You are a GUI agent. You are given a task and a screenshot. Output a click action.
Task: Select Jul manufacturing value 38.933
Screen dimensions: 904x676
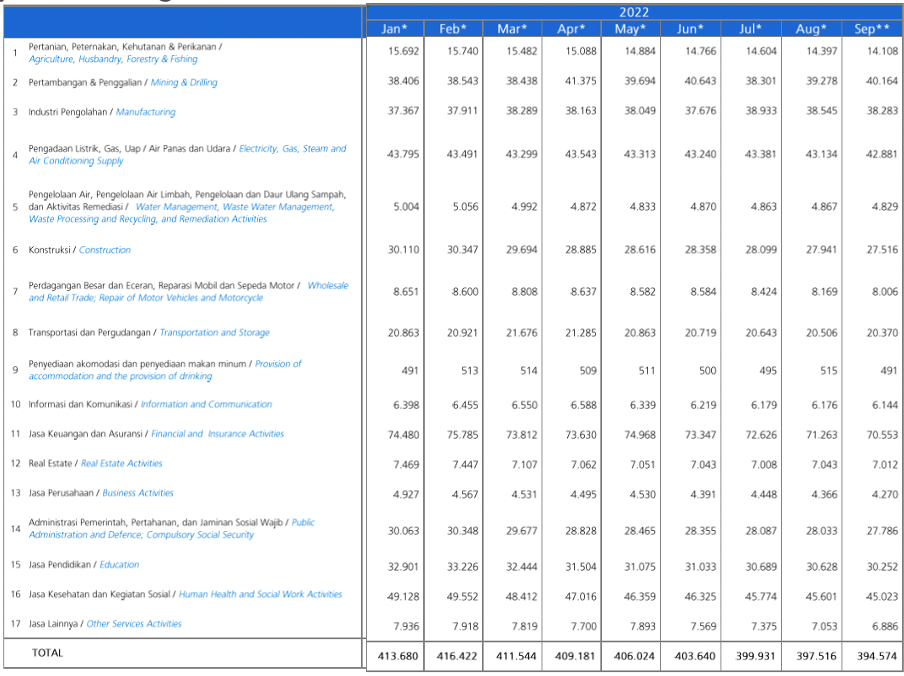click(761, 111)
